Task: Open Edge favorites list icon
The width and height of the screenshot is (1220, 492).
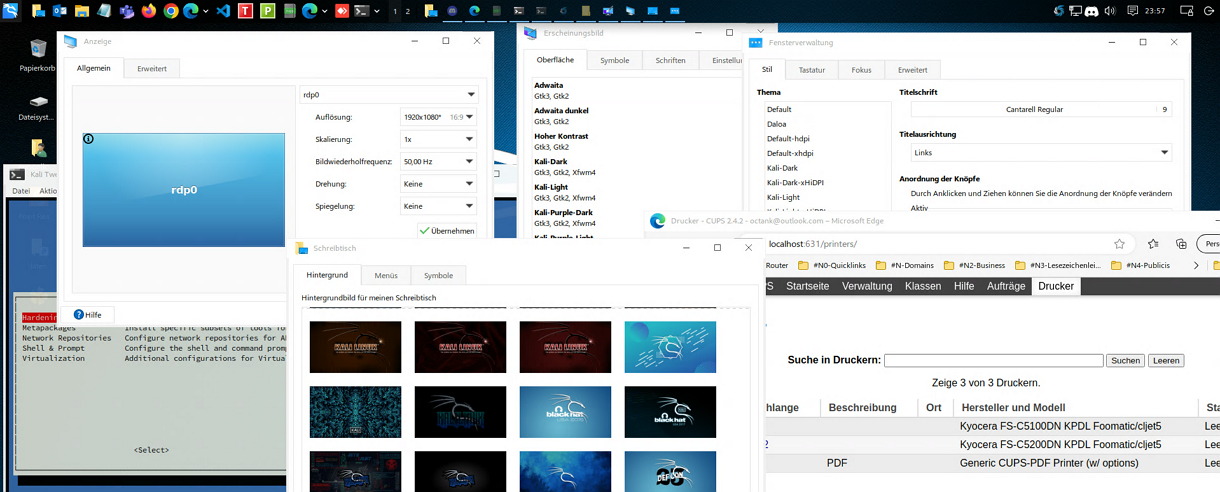Action: tap(1154, 243)
